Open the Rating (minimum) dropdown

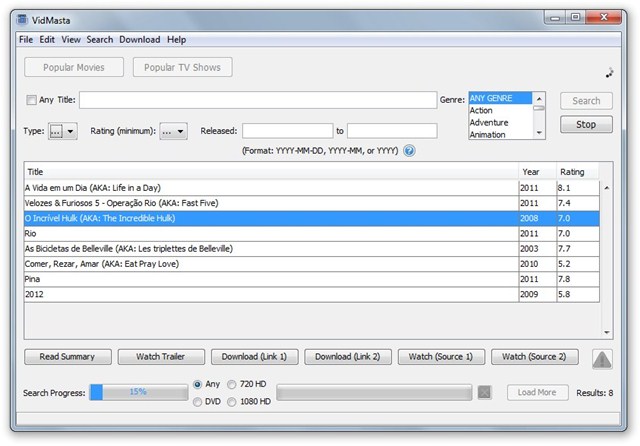coord(173,131)
